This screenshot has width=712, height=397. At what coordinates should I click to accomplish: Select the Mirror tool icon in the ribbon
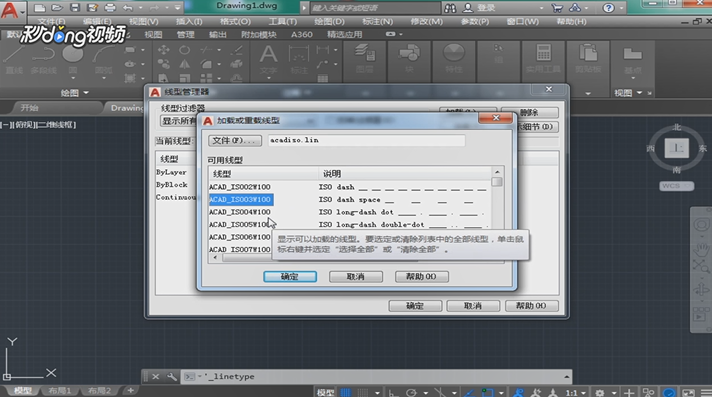184,65
